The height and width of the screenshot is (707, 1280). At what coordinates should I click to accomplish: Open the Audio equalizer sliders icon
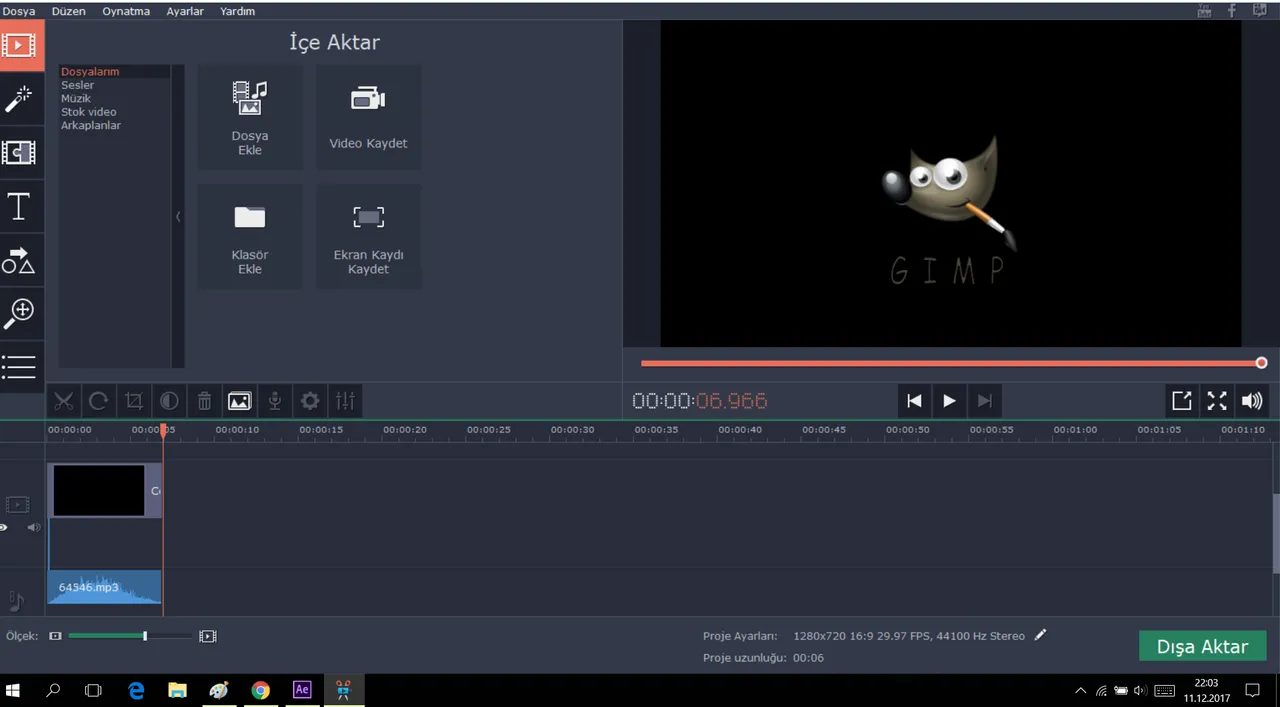point(345,401)
